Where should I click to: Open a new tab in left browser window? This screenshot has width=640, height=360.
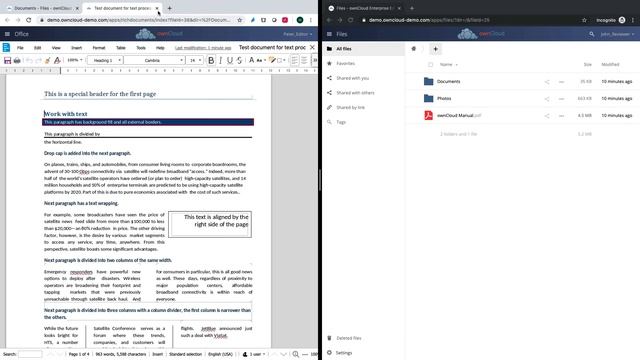pos(169,8)
